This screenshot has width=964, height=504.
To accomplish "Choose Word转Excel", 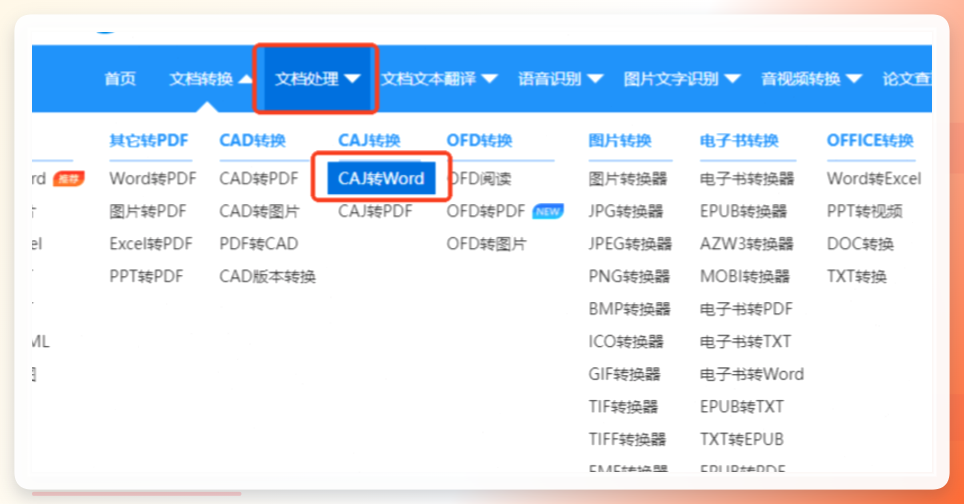I will (874, 178).
